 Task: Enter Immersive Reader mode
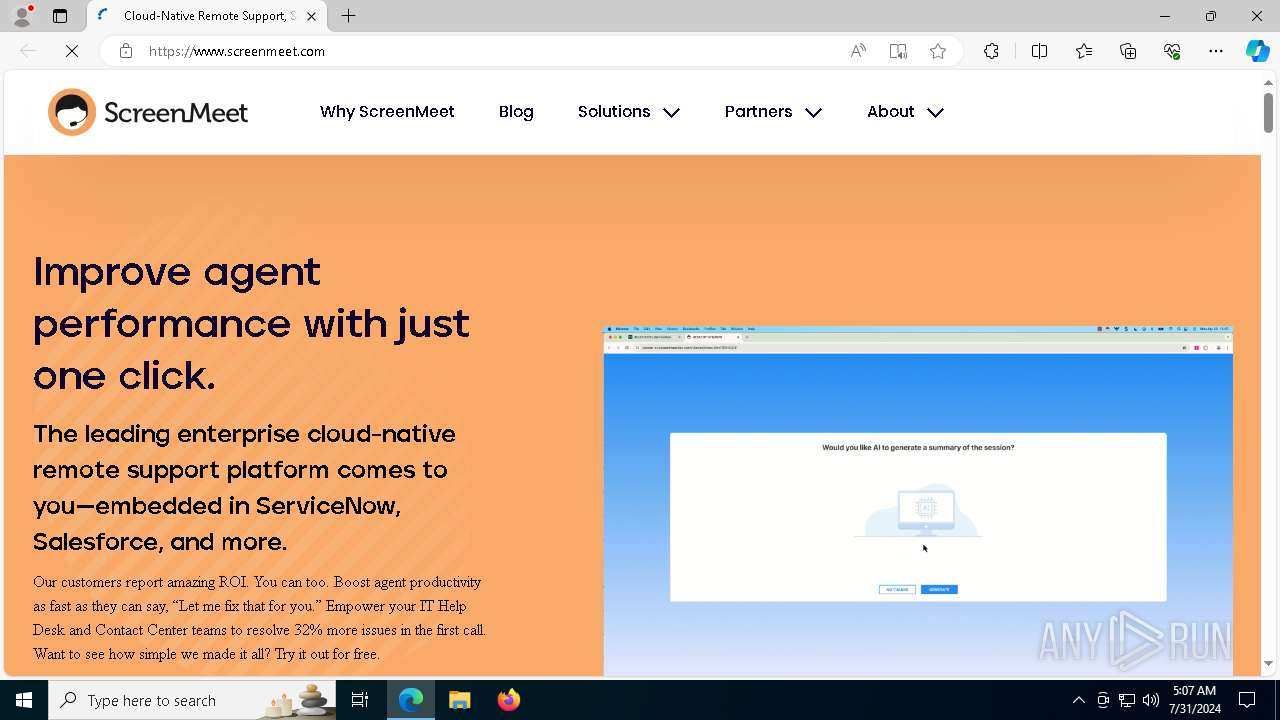[898, 51]
